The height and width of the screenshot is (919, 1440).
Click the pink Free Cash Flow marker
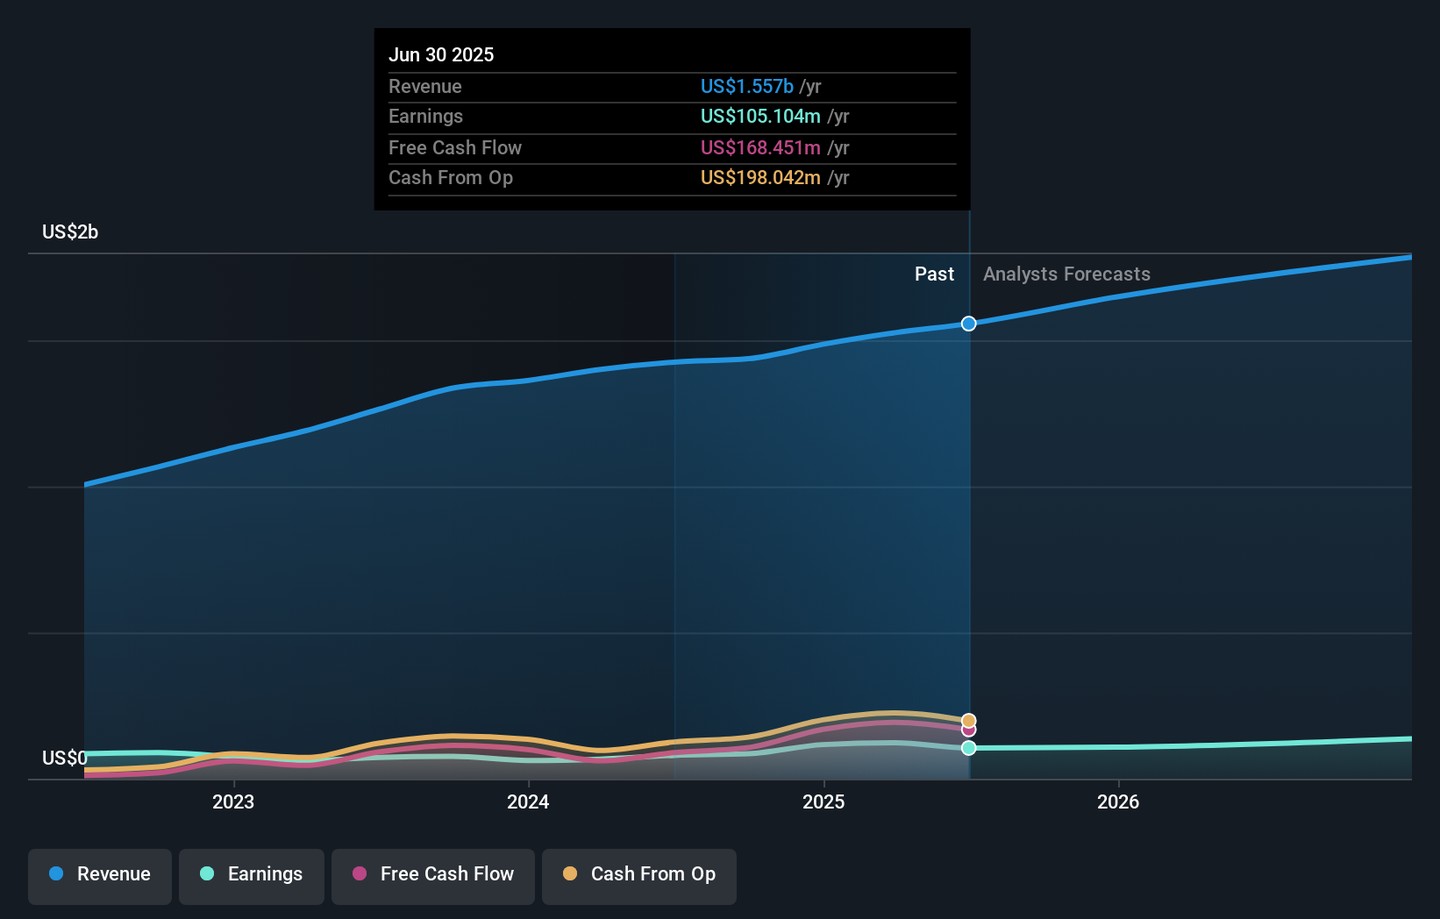pos(968,731)
